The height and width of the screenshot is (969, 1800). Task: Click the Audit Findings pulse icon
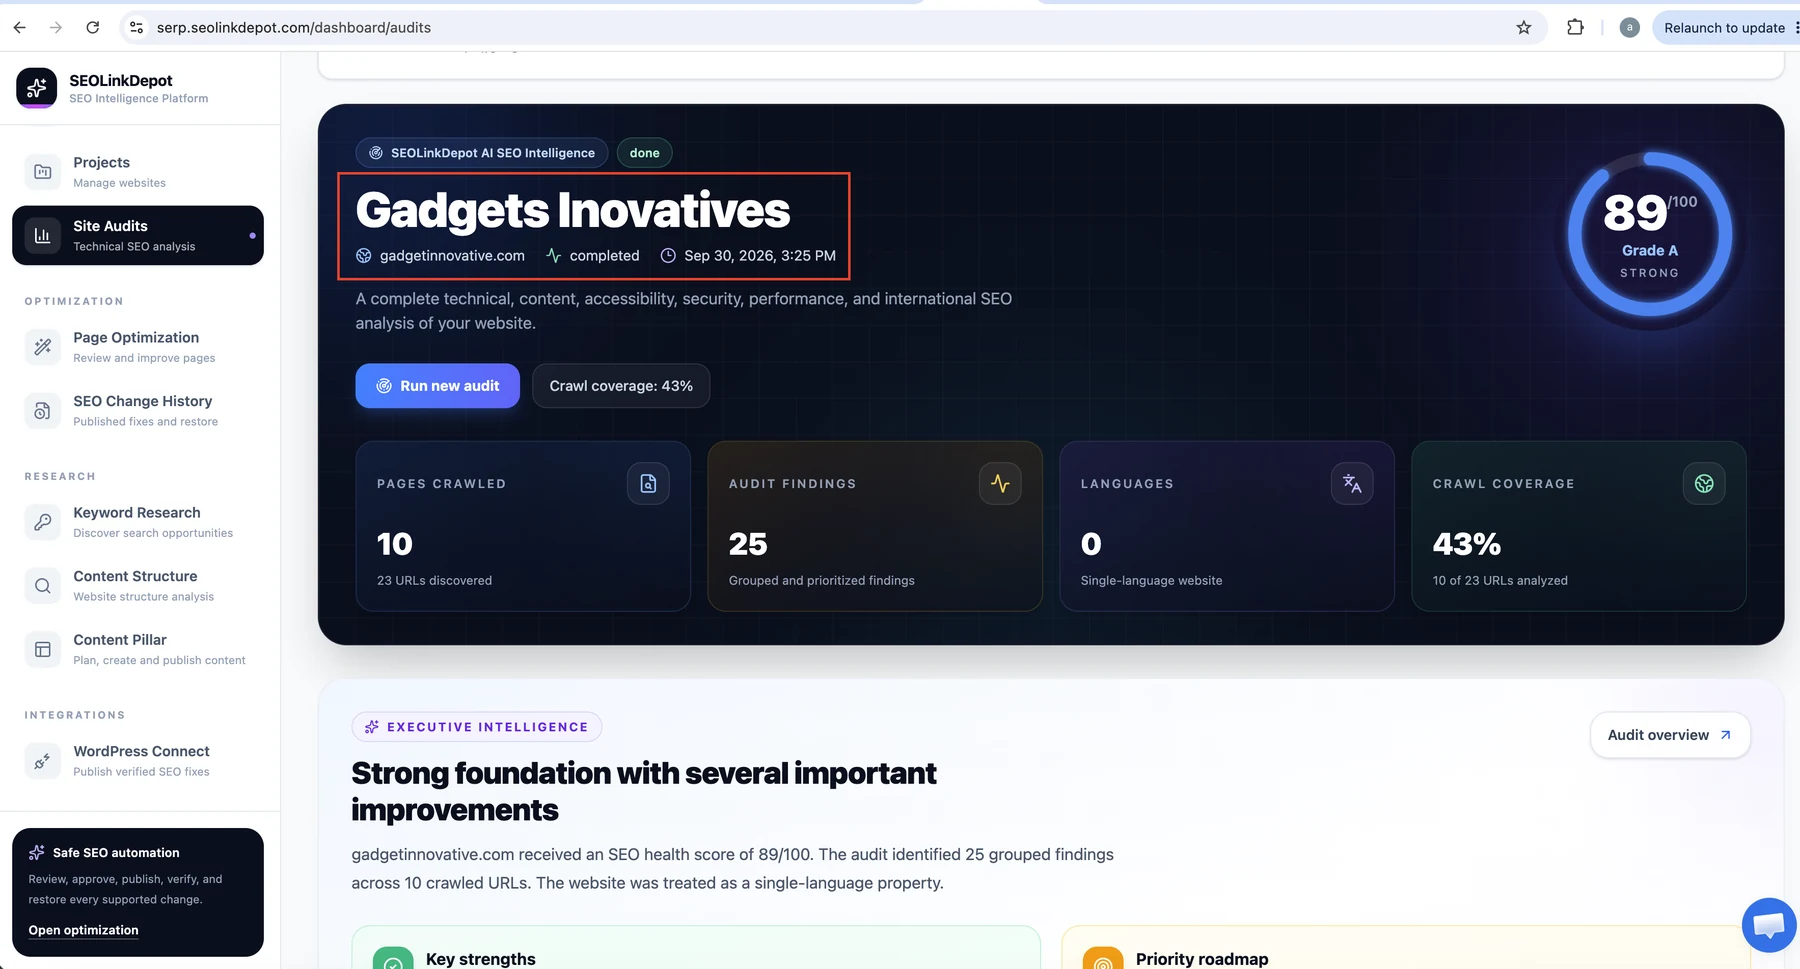coord(1000,484)
